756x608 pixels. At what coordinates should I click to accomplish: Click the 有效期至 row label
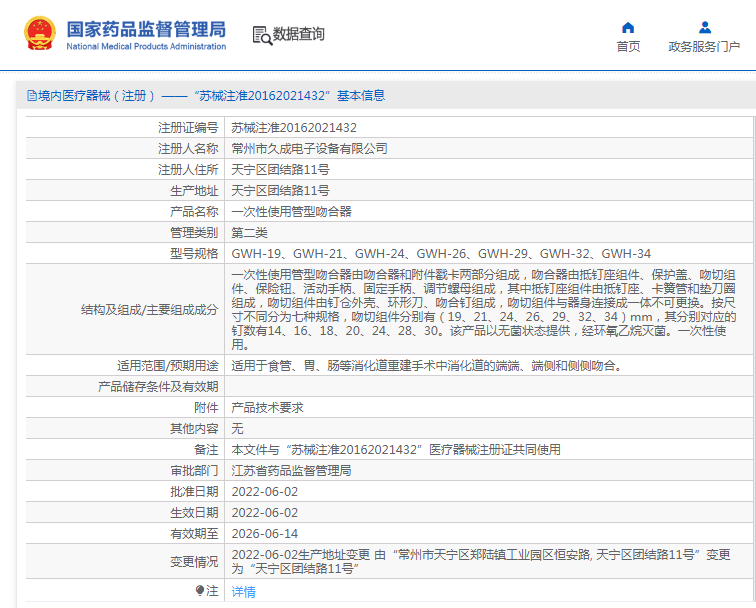(x=194, y=534)
